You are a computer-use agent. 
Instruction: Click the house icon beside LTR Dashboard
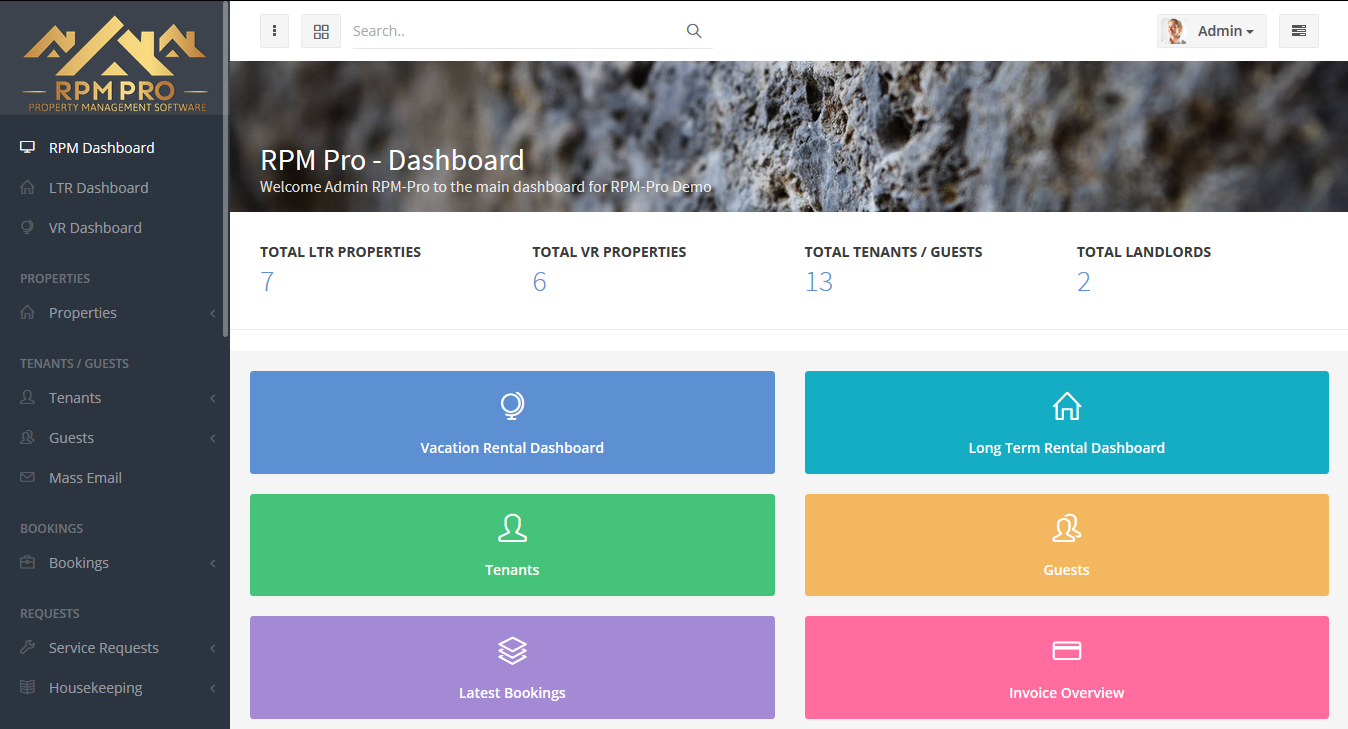tap(28, 187)
